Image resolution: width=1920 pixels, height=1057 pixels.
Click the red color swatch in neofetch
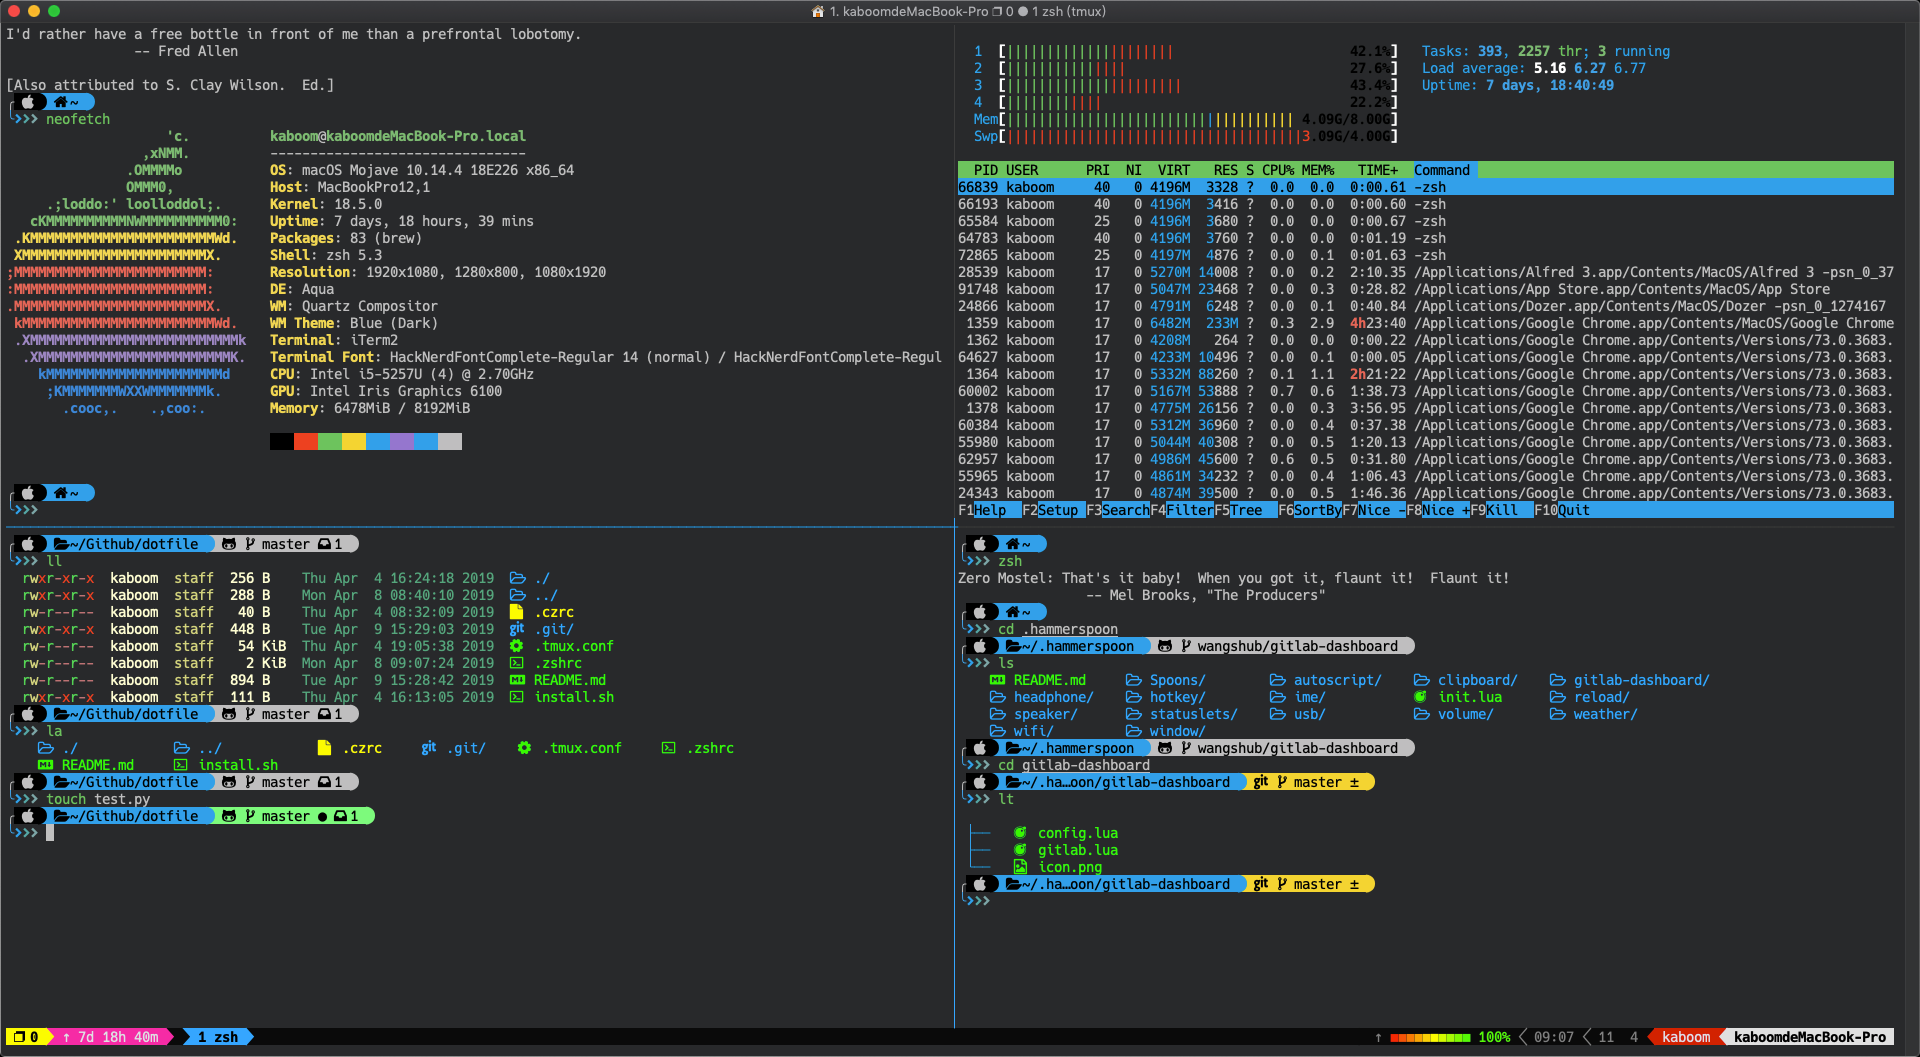click(306, 441)
